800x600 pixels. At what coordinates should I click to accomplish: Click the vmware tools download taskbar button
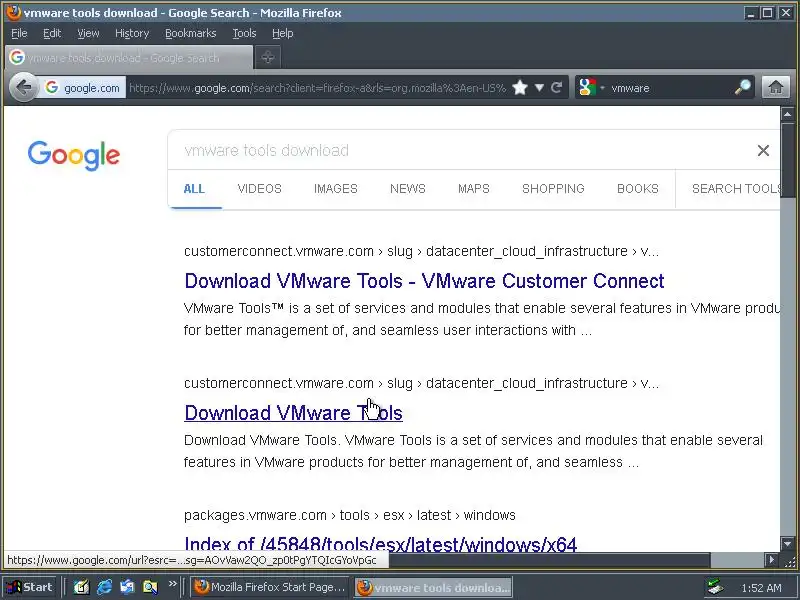(x=434, y=587)
